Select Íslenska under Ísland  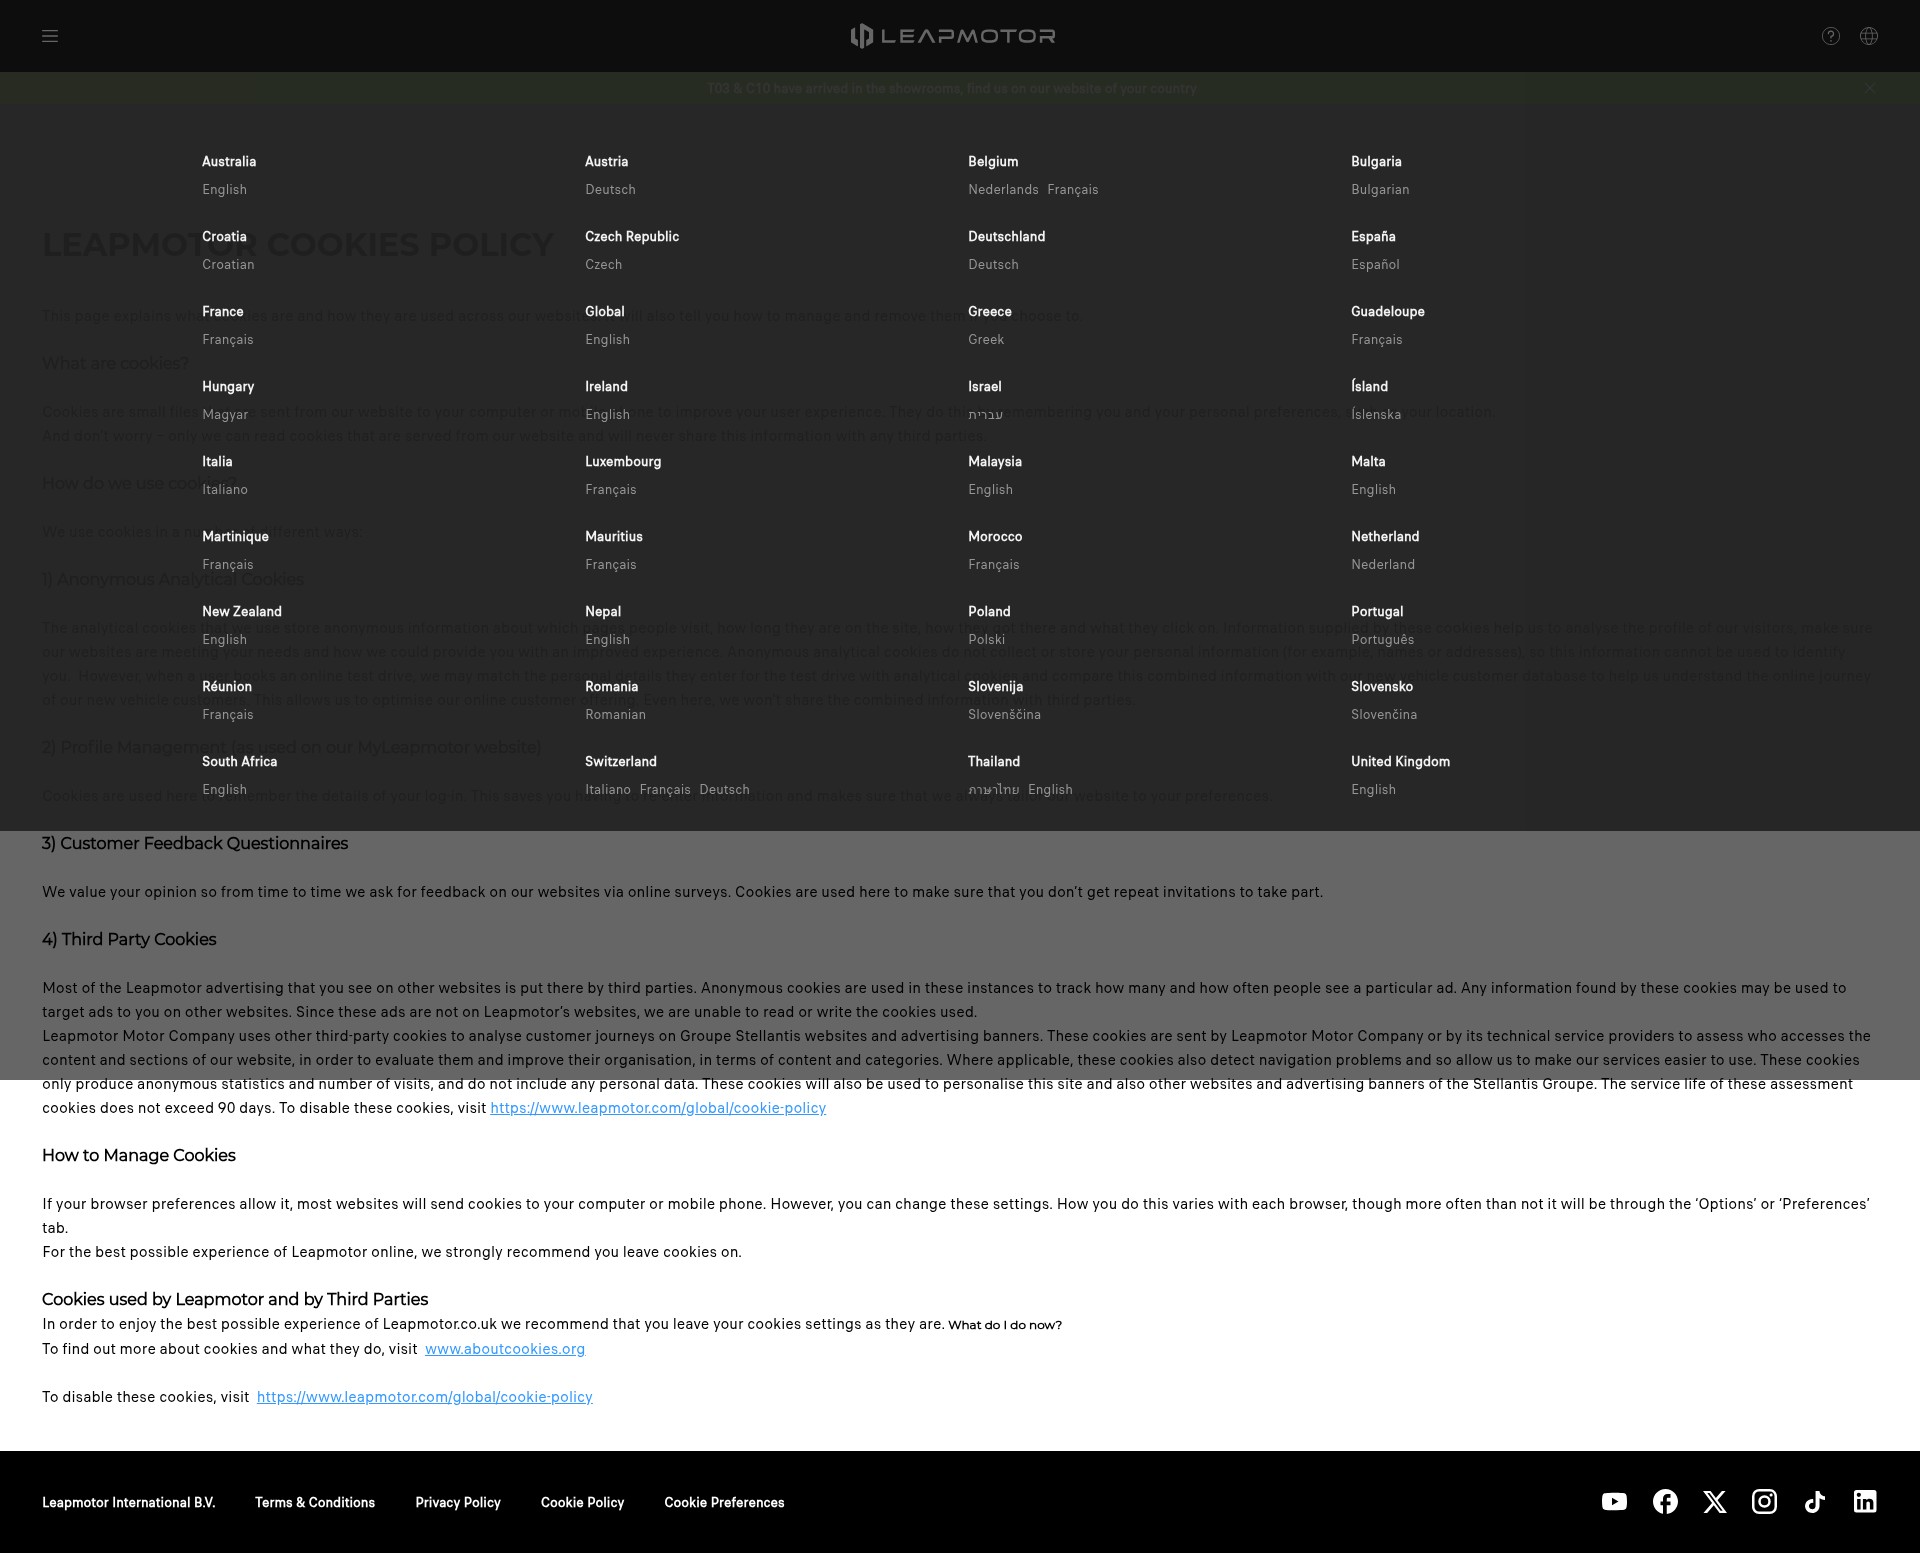[1376, 414]
